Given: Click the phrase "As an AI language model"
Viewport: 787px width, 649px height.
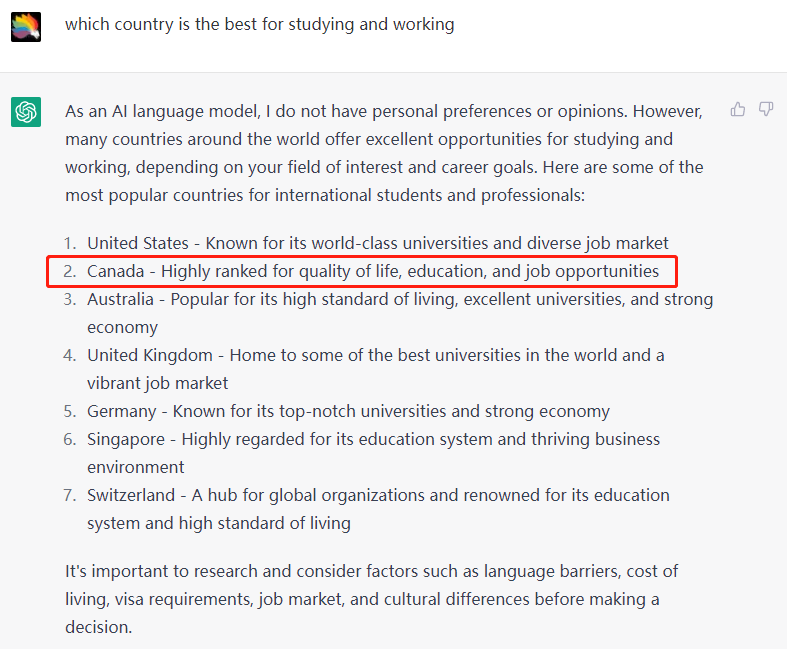Looking at the screenshot, I should [x=159, y=111].
